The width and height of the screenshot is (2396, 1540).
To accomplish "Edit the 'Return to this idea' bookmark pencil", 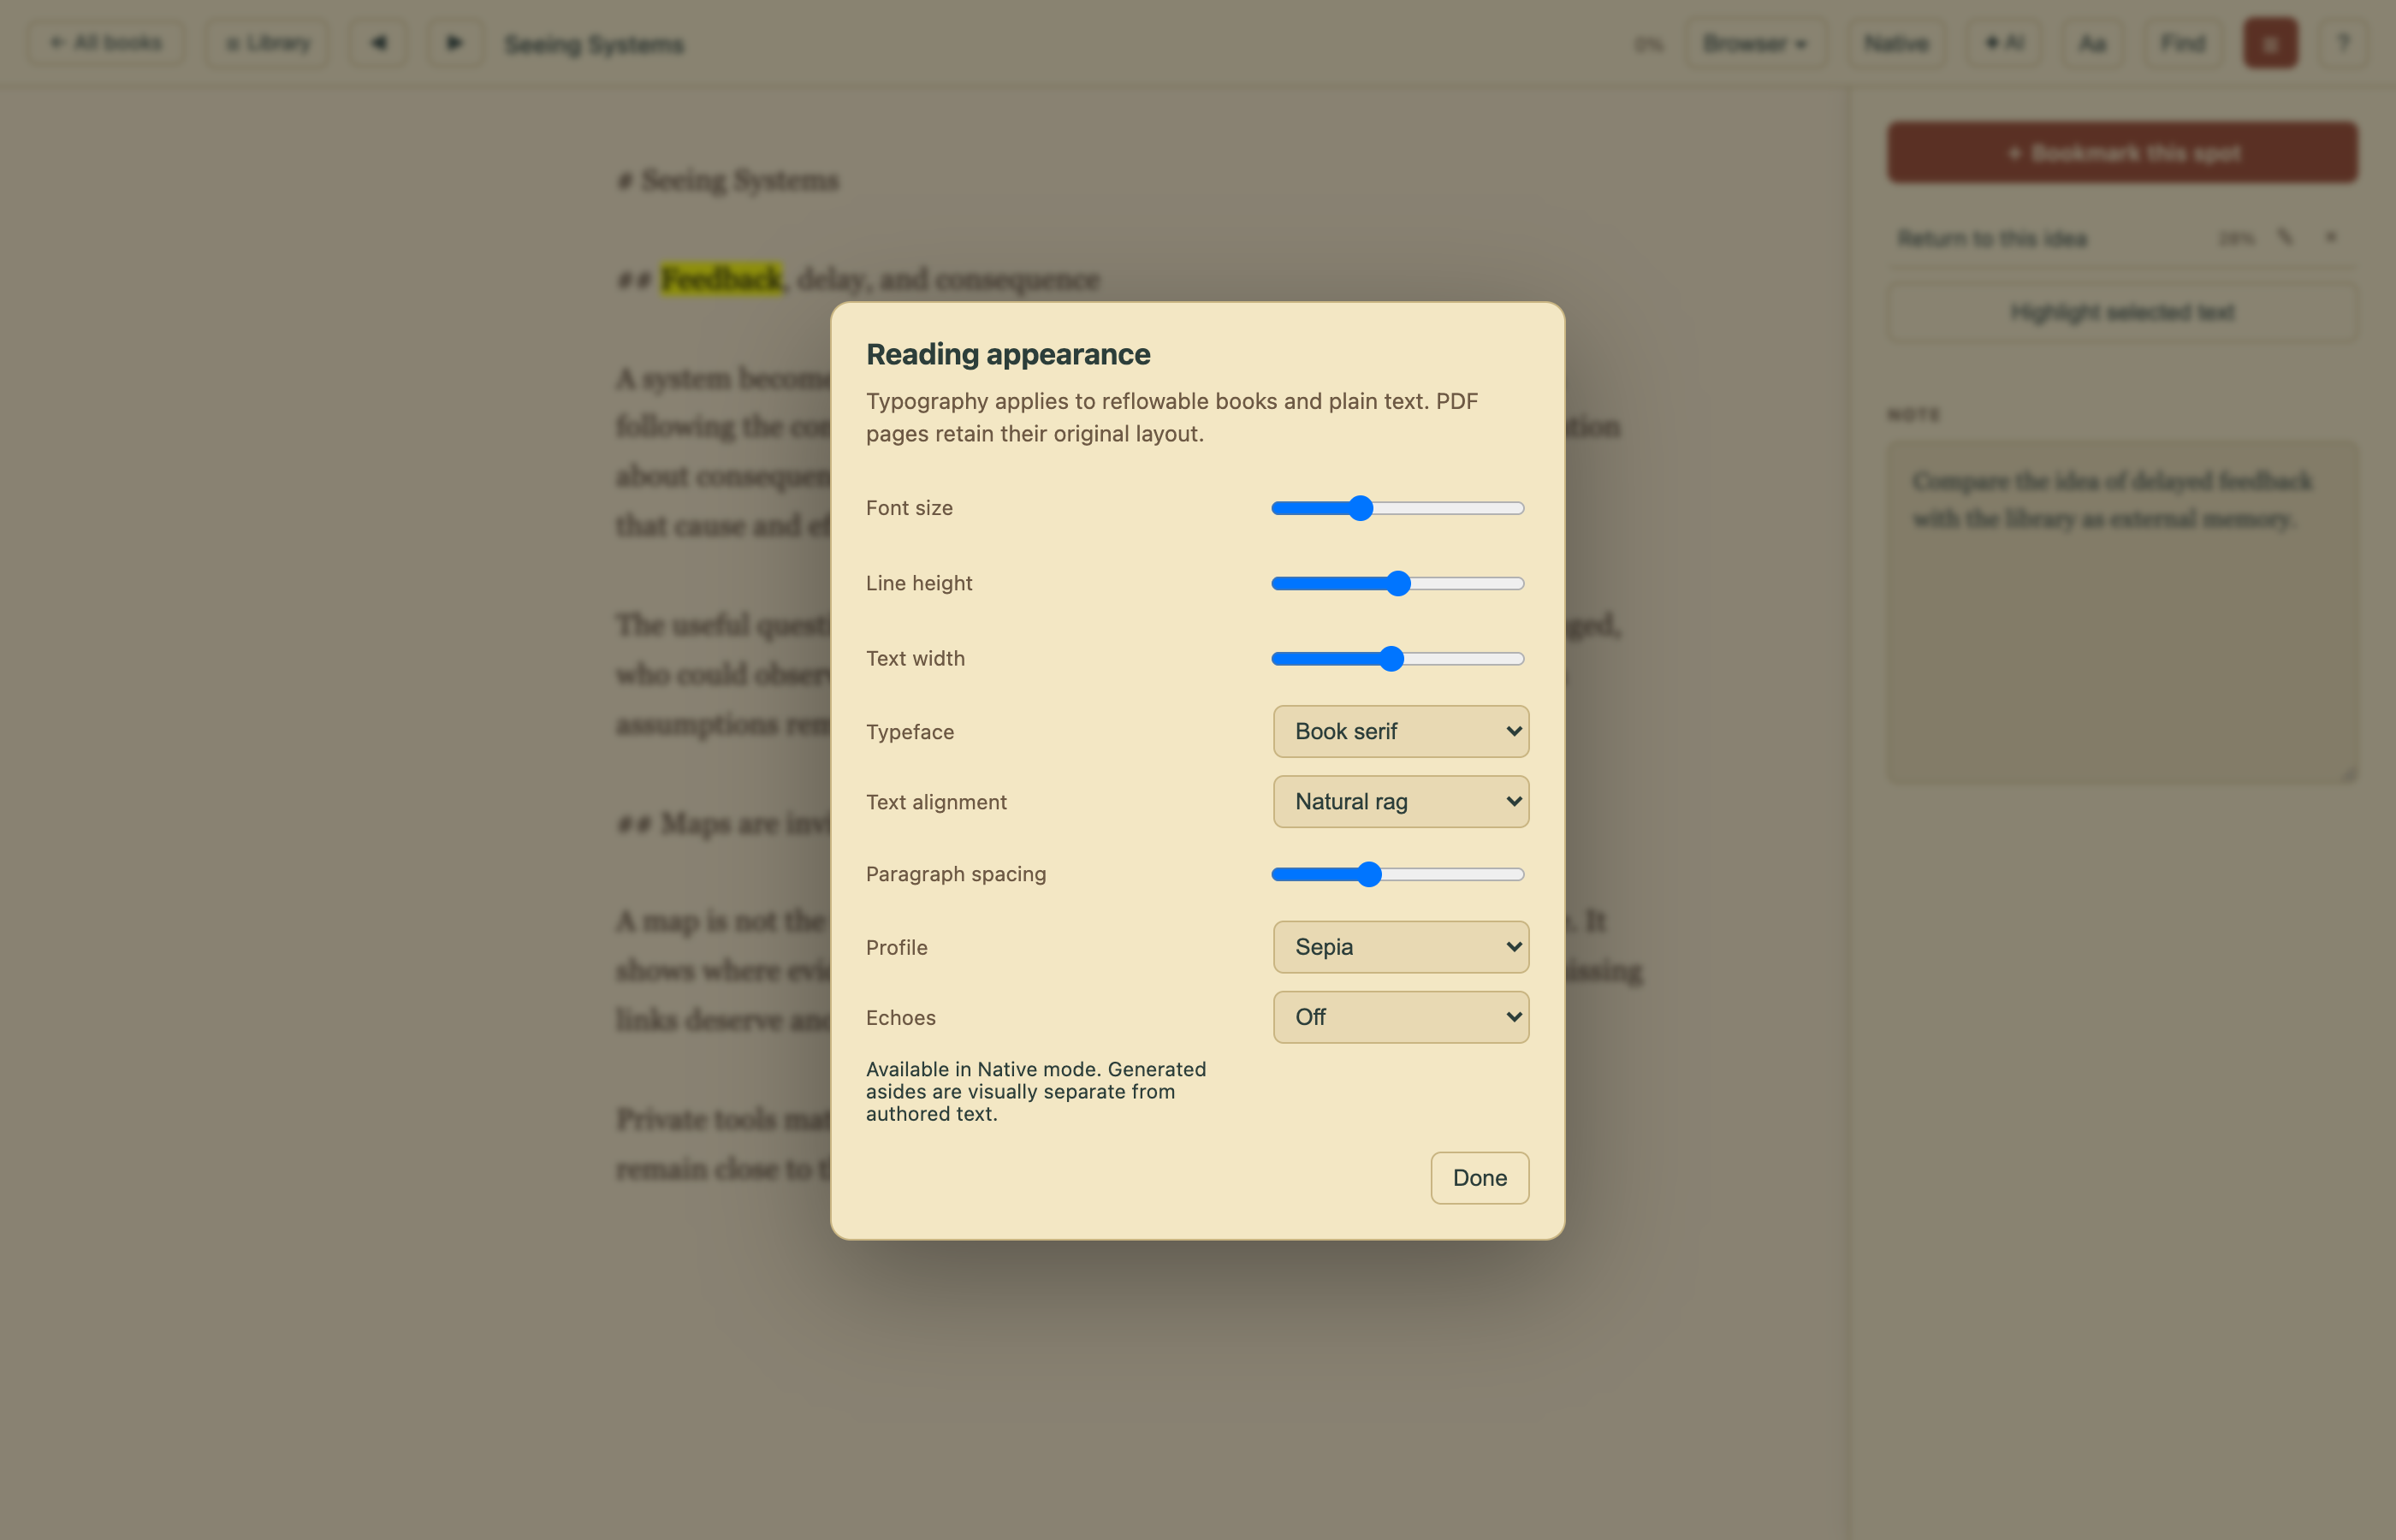I will click(2284, 237).
